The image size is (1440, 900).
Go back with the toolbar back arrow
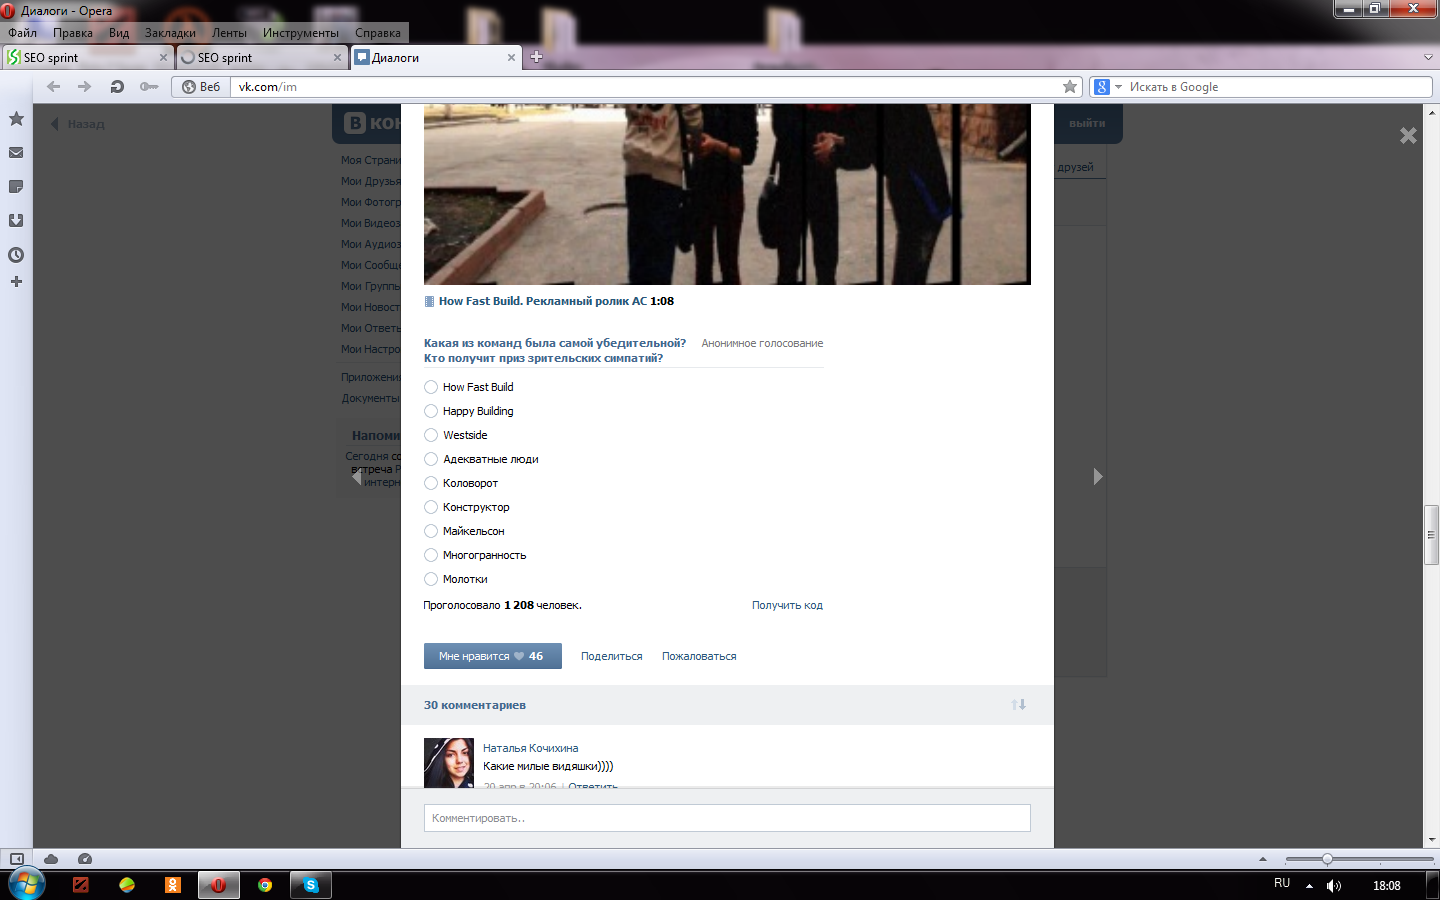coord(54,87)
